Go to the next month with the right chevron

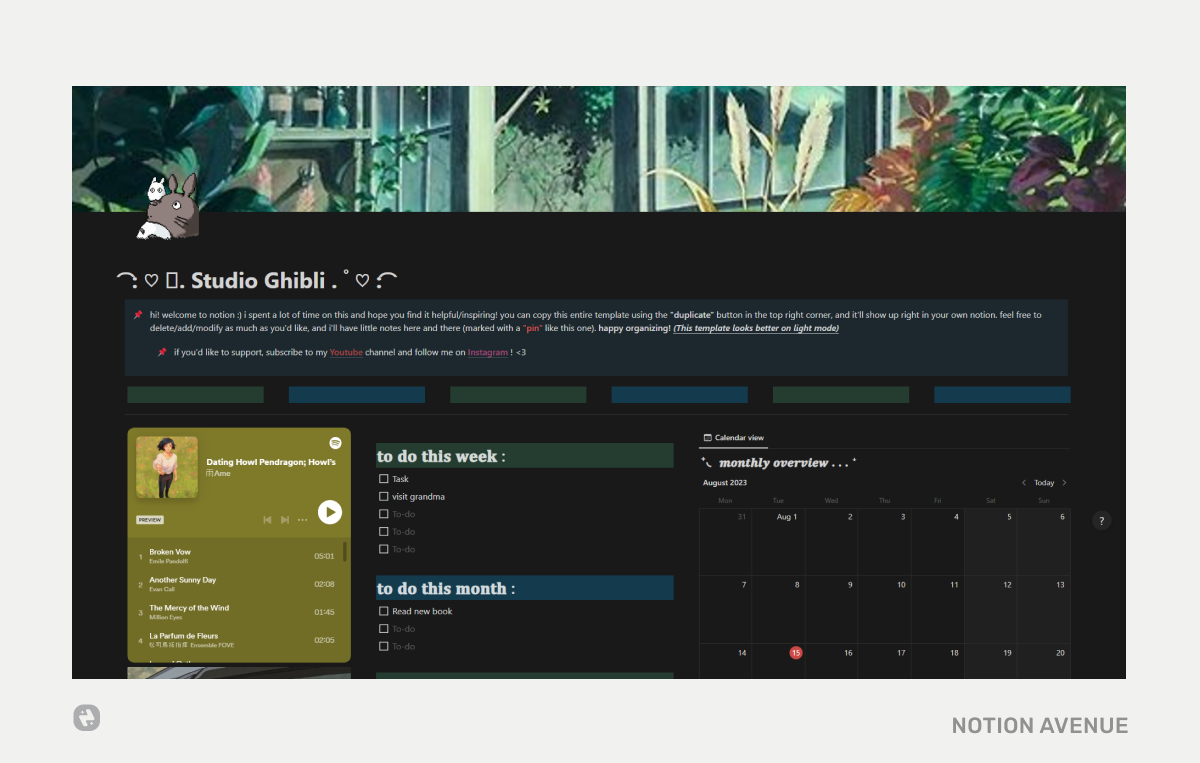click(1064, 483)
